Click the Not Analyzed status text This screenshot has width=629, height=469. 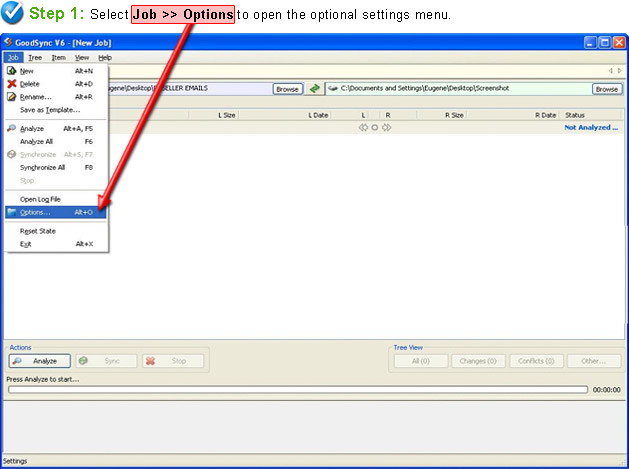click(591, 128)
